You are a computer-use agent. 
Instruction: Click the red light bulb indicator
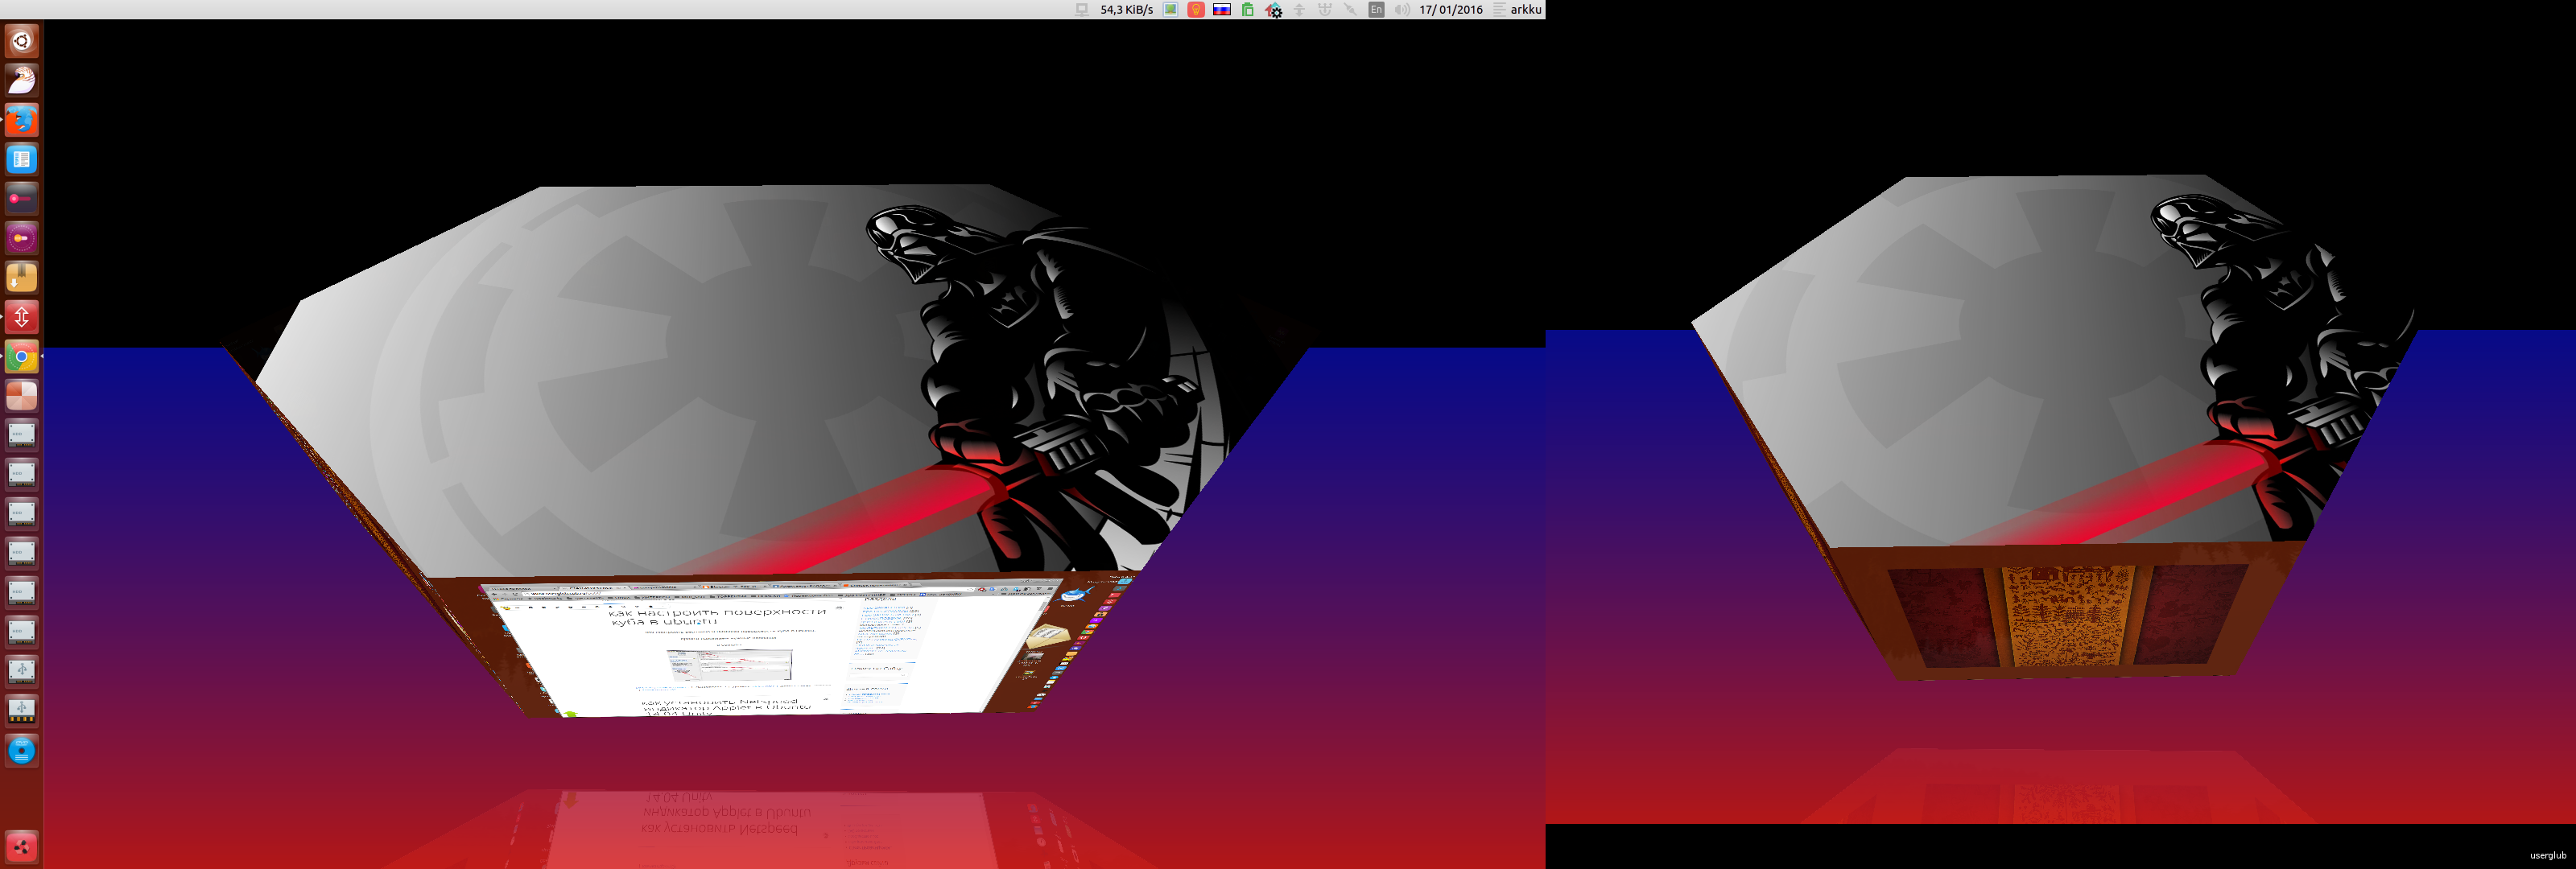point(1196,9)
